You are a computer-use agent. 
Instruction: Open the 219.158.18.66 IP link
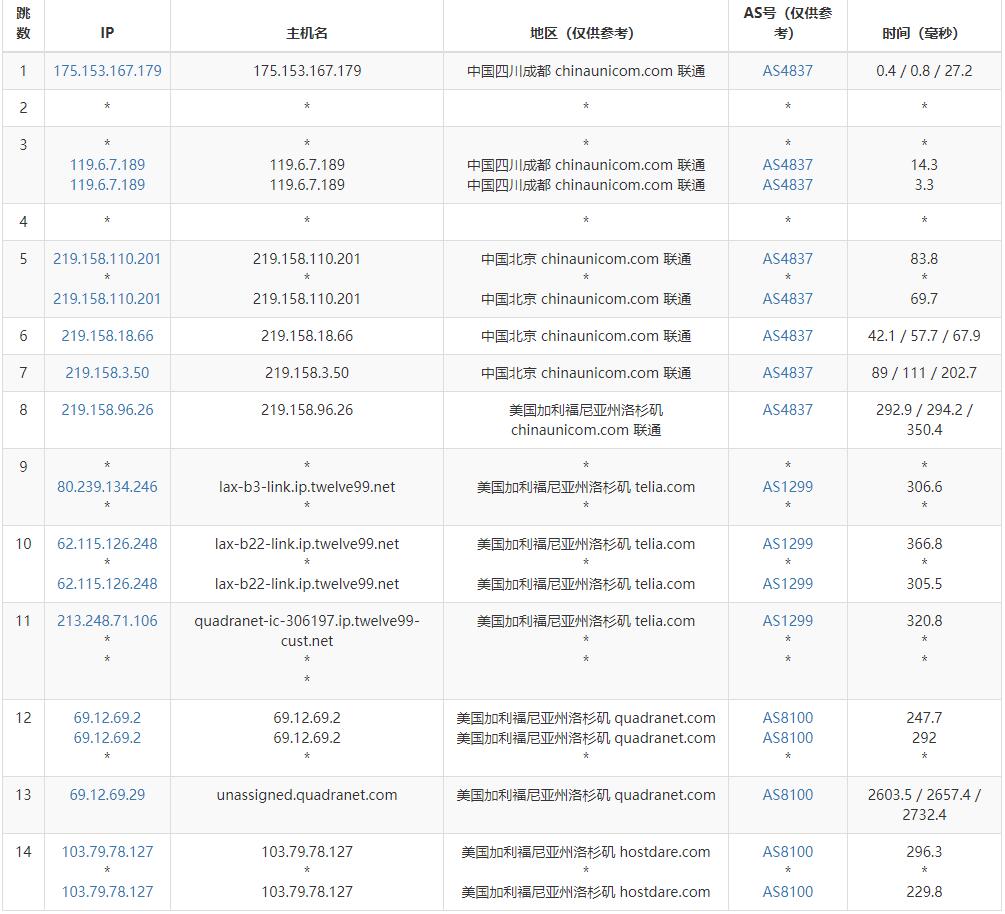[x=107, y=336]
